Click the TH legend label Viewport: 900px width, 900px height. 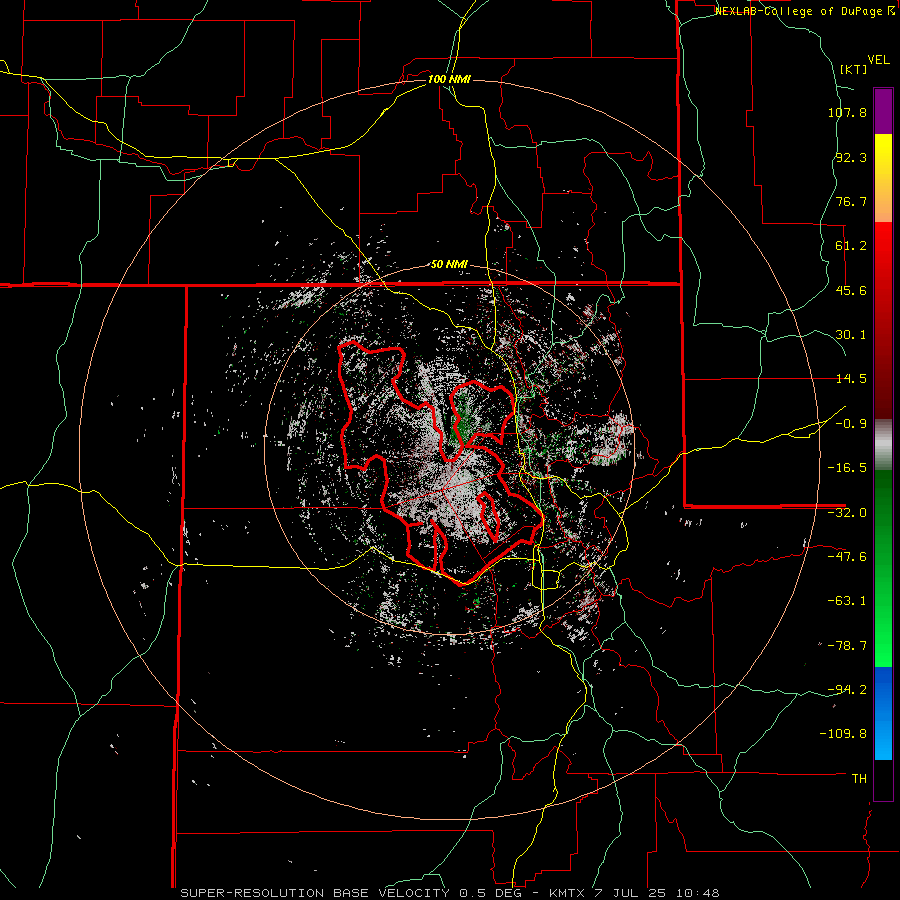(x=859, y=779)
